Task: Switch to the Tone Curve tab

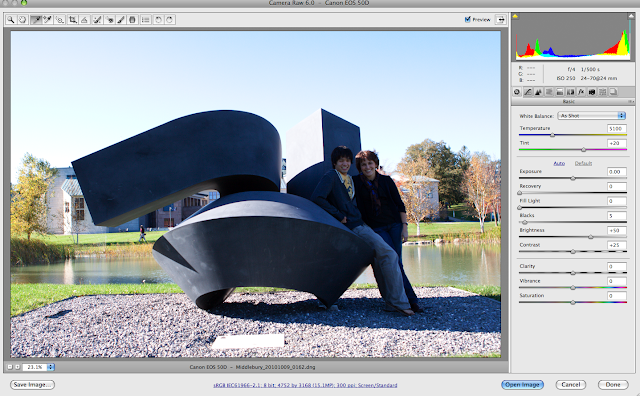Action: 528,92
